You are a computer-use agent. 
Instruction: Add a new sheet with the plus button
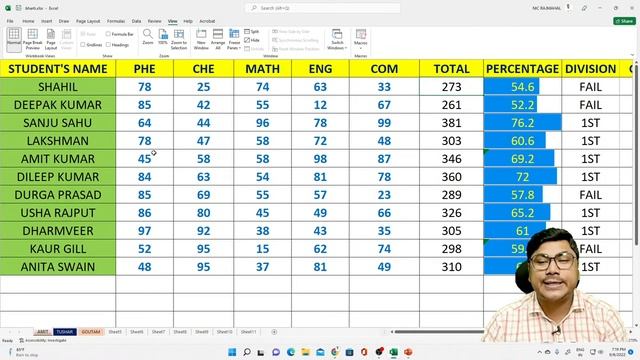tap(274, 332)
